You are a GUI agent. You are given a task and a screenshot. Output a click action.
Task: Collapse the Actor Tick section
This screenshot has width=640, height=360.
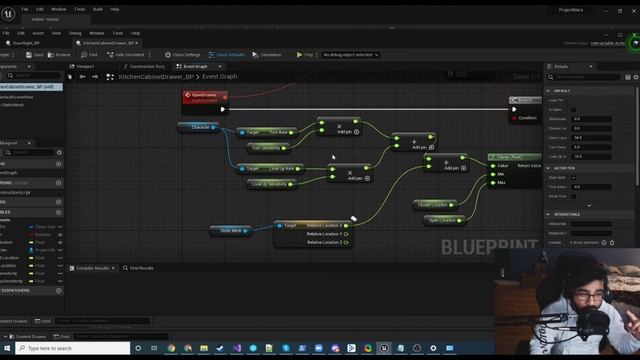point(548,168)
